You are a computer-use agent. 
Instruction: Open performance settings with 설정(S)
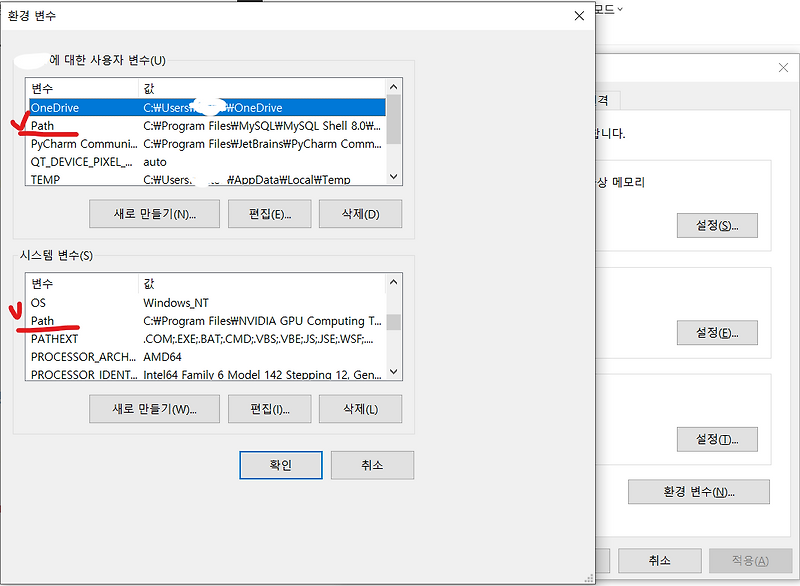click(x=716, y=225)
